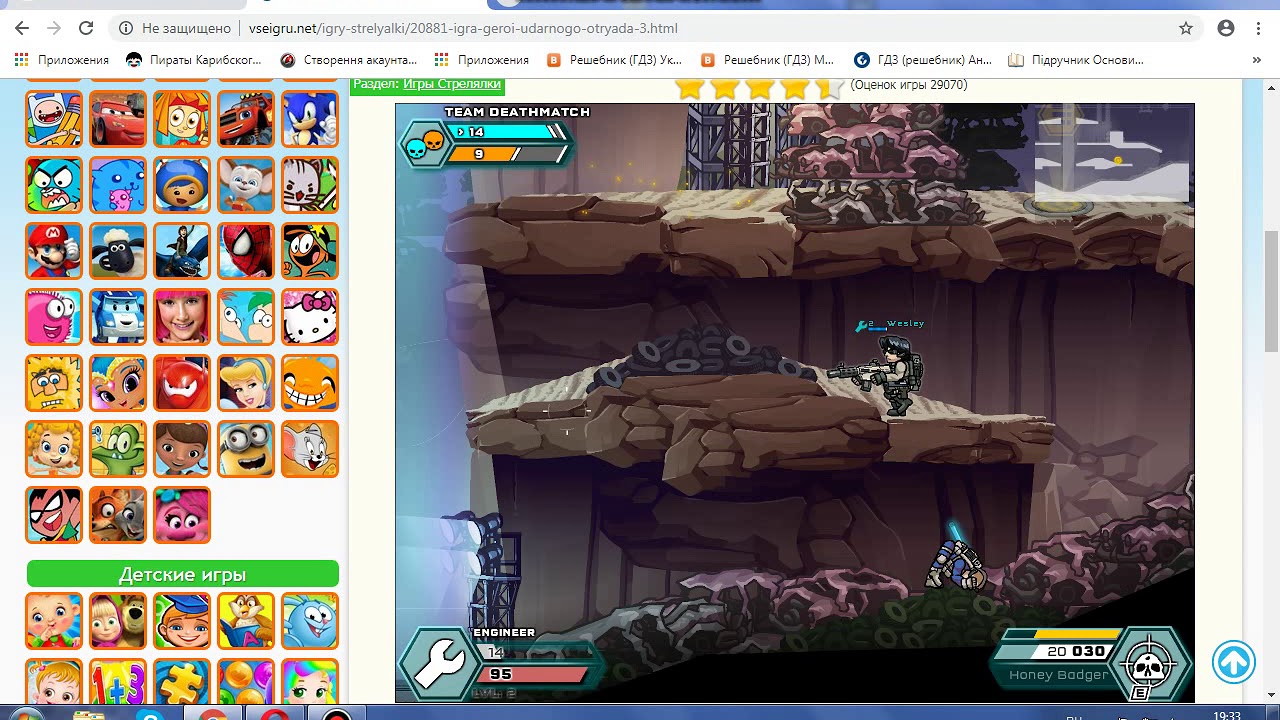Click the Team Deathmatch score bar

click(x=487, y=143)
